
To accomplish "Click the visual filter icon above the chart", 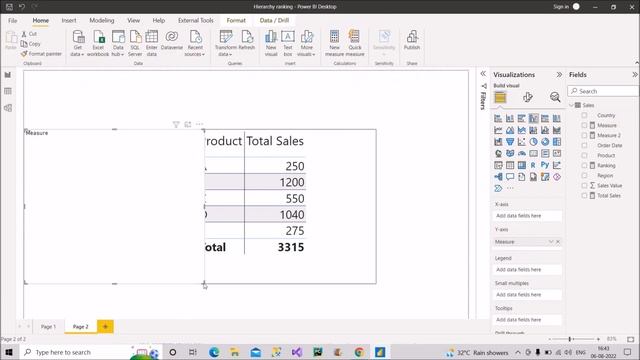I will coord(176,124).
